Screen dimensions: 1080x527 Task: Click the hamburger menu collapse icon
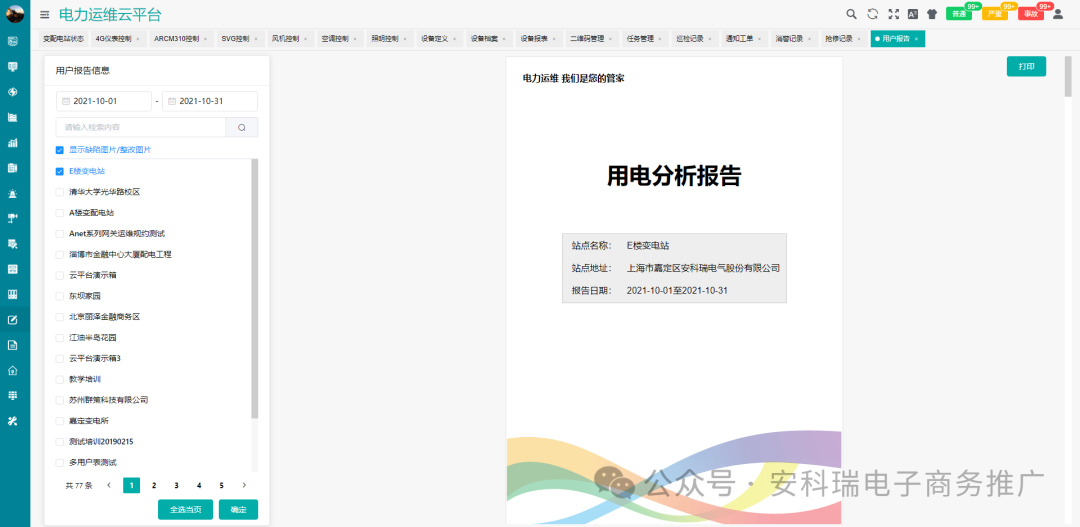[45, 14]
